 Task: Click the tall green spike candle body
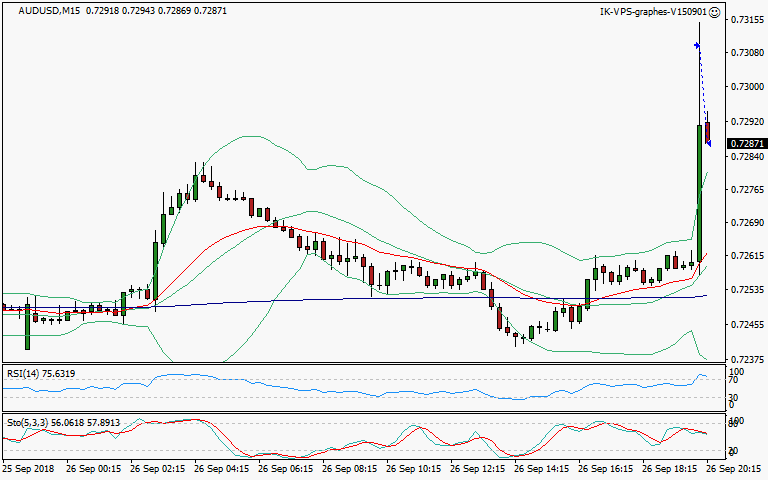click(699, 193)
